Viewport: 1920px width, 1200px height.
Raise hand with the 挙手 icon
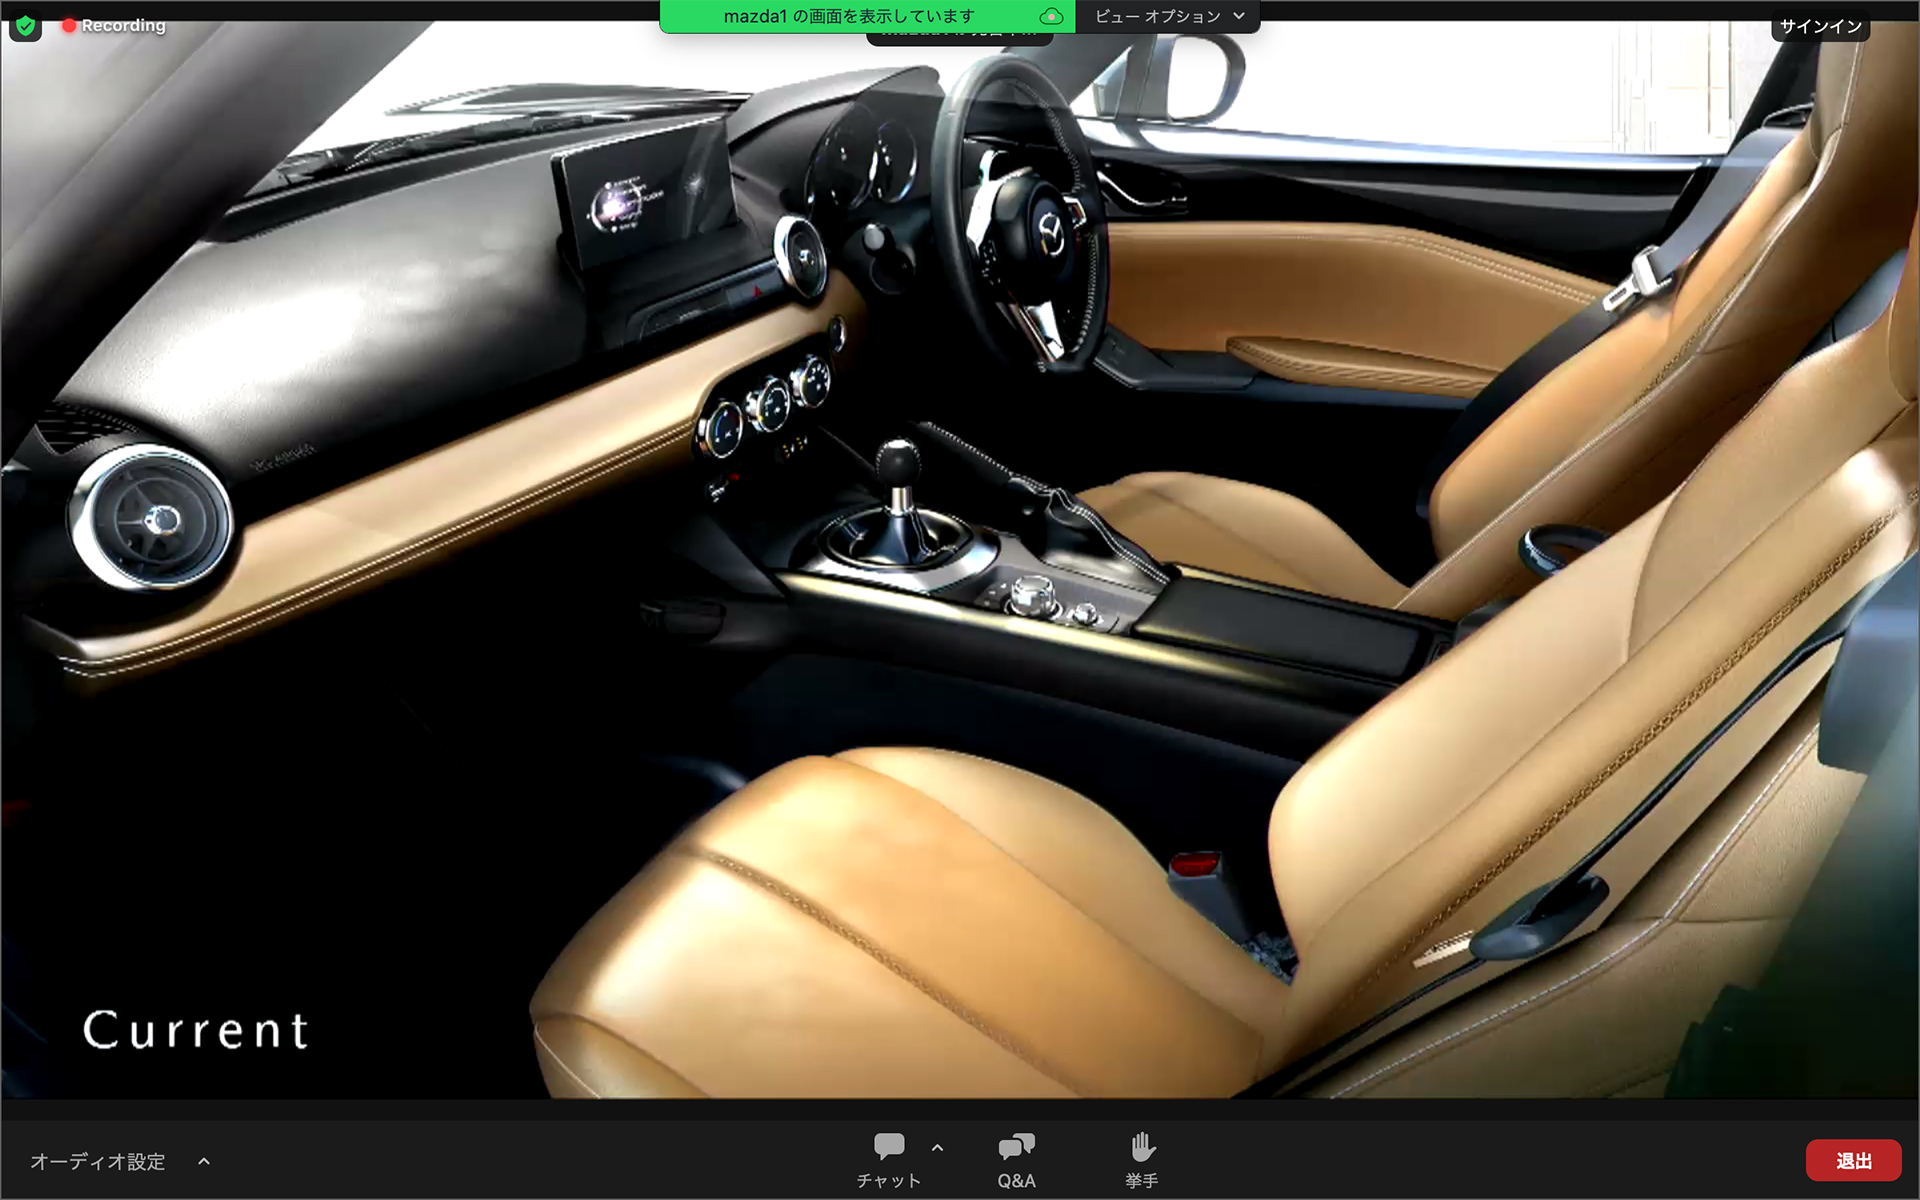tap(1142, 1147)
